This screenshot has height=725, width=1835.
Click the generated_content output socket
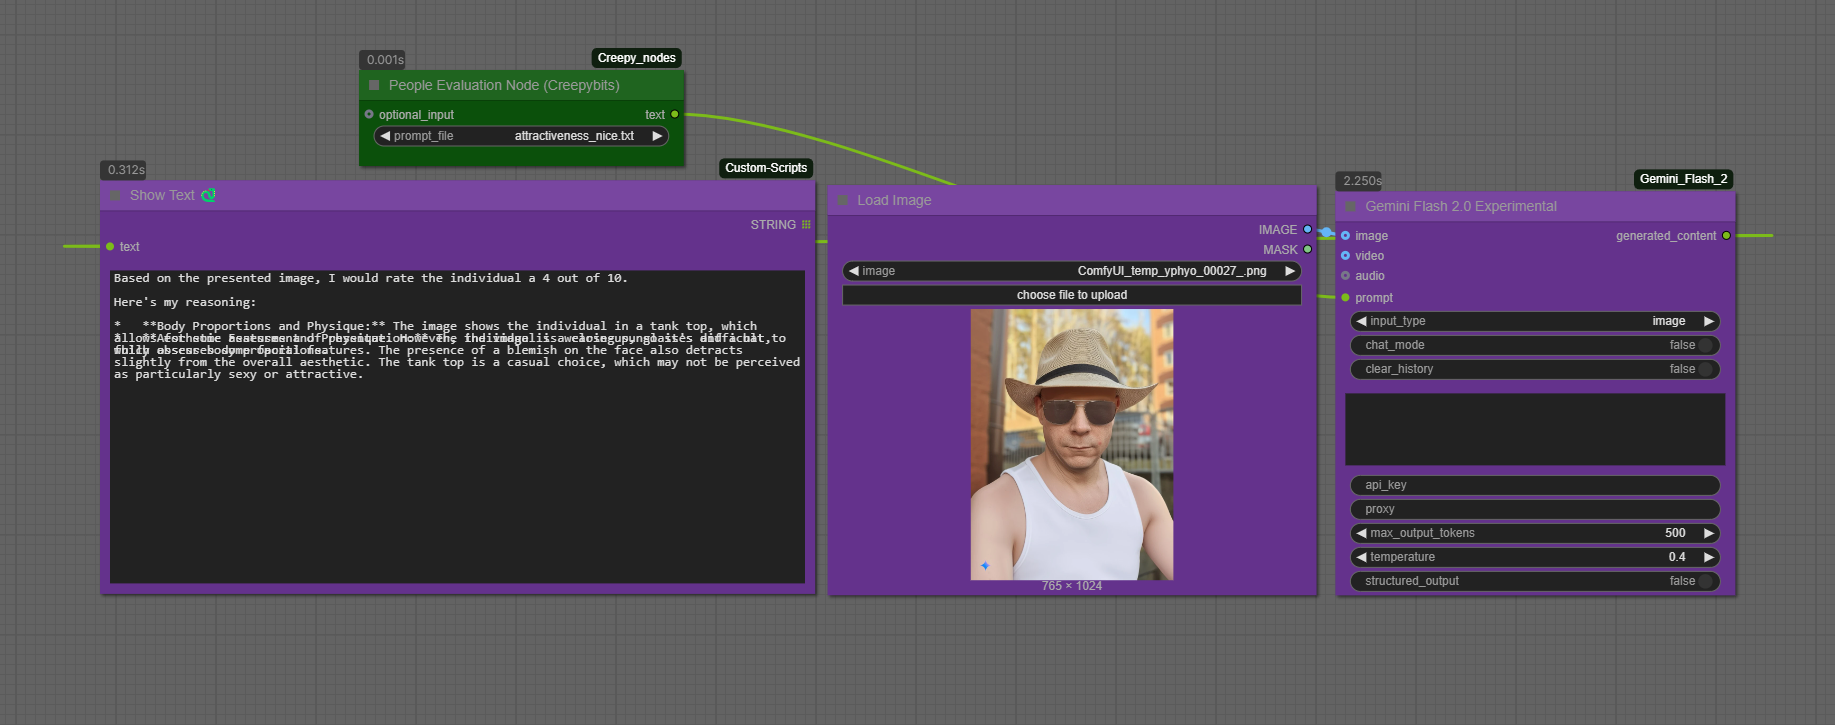pos(1726,236)
